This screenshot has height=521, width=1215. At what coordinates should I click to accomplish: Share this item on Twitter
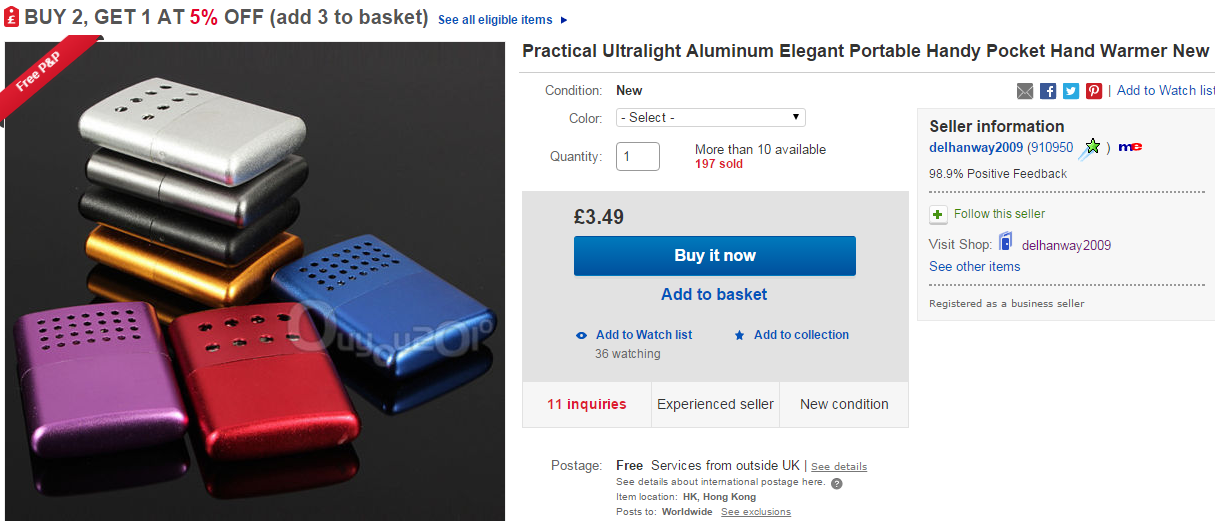coord(1071,91)
